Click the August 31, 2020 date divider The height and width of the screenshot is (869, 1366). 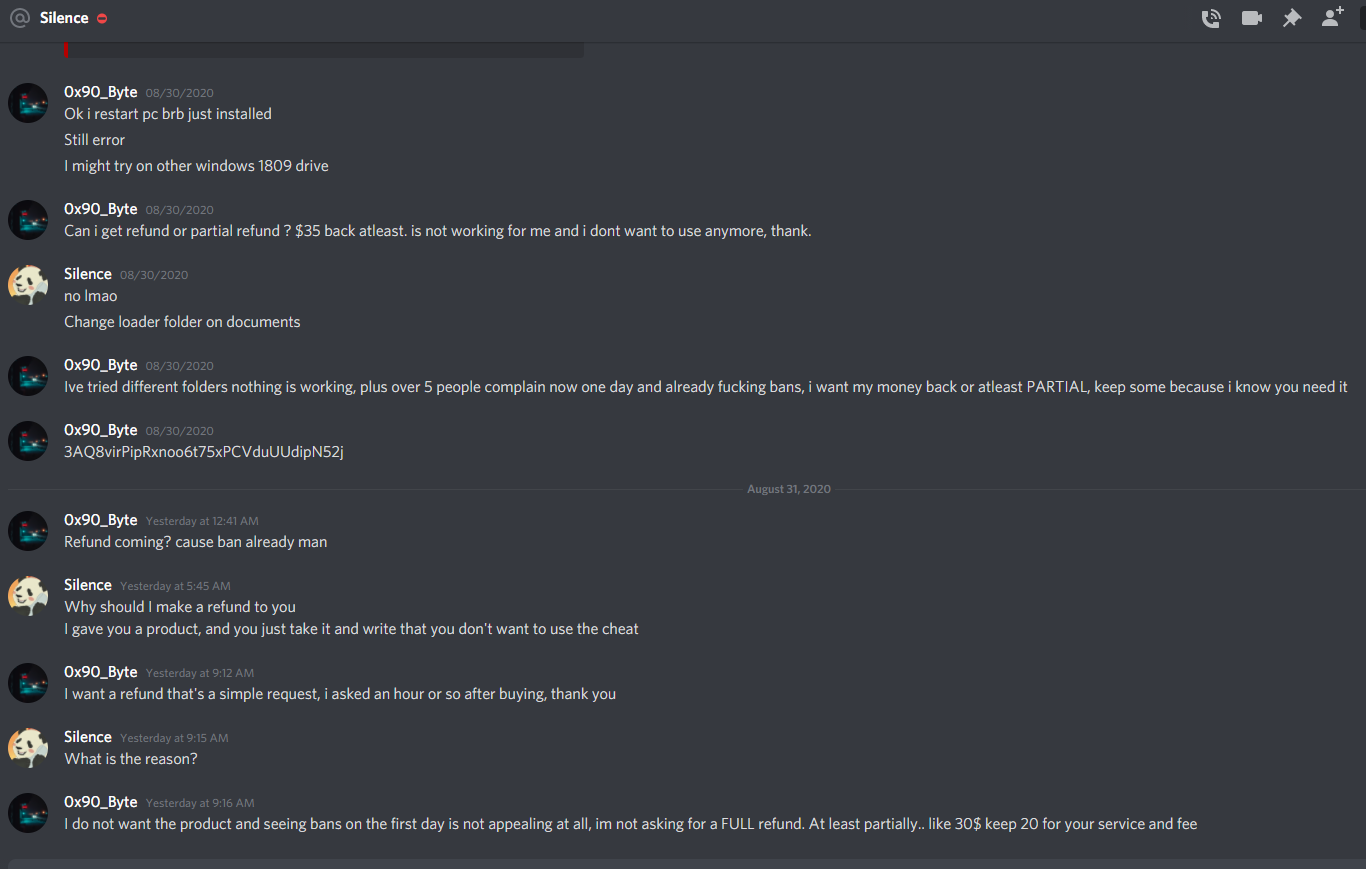pyautogui.click(x=789, y=489)
